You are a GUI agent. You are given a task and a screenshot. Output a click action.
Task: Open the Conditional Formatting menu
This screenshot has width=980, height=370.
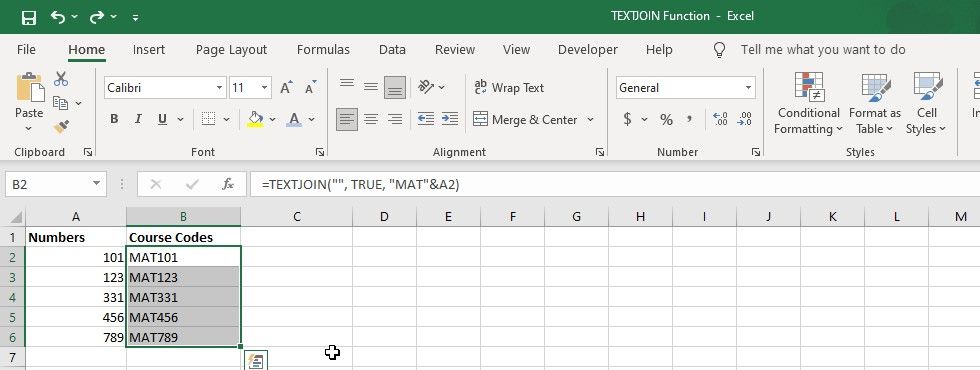point(808,103)
